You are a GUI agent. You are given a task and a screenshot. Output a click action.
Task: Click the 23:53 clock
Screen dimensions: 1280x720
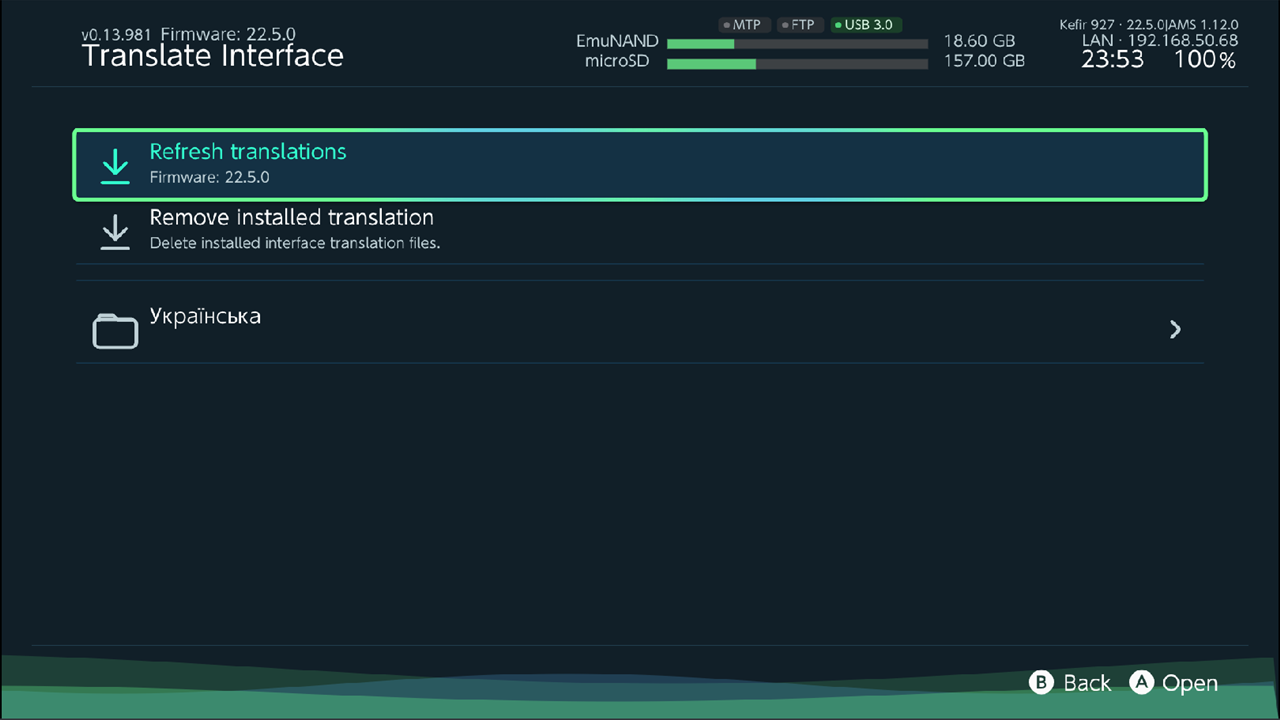tap(1112, 60)
